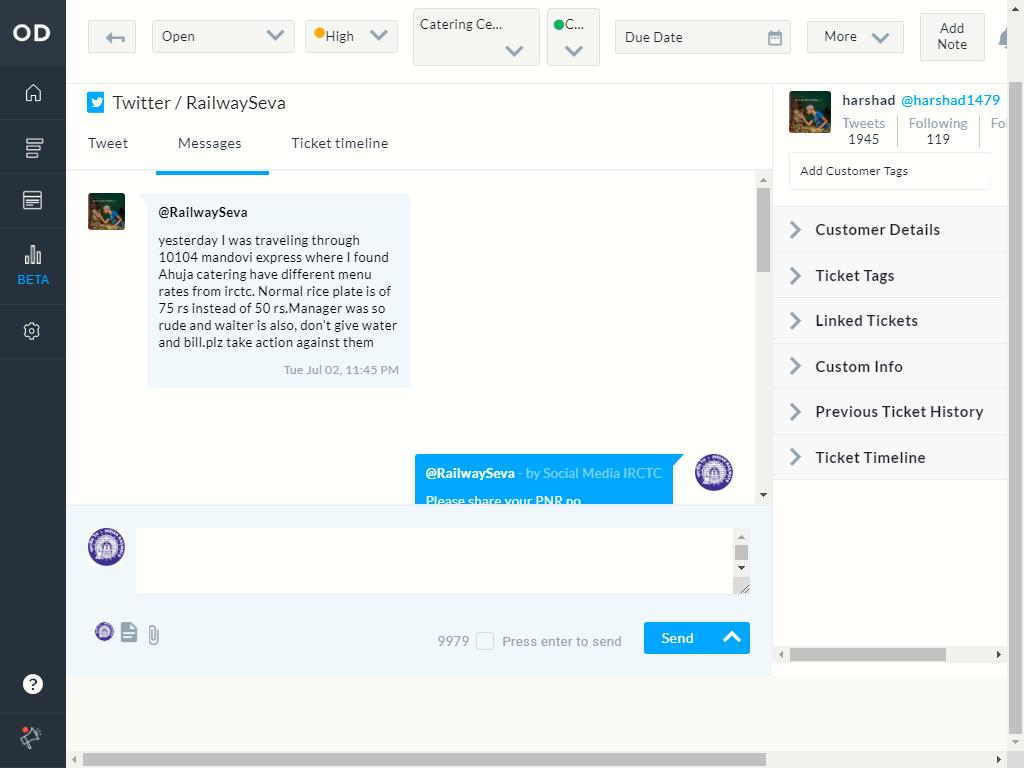The image size is (1024, 768).
Task: Click the Due Date field
Action: (x=703, y=37)
